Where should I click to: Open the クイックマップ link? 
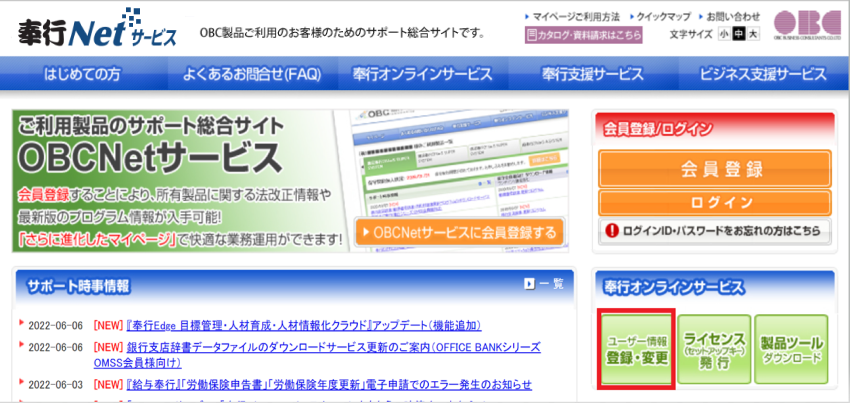[x=664, y=17]
